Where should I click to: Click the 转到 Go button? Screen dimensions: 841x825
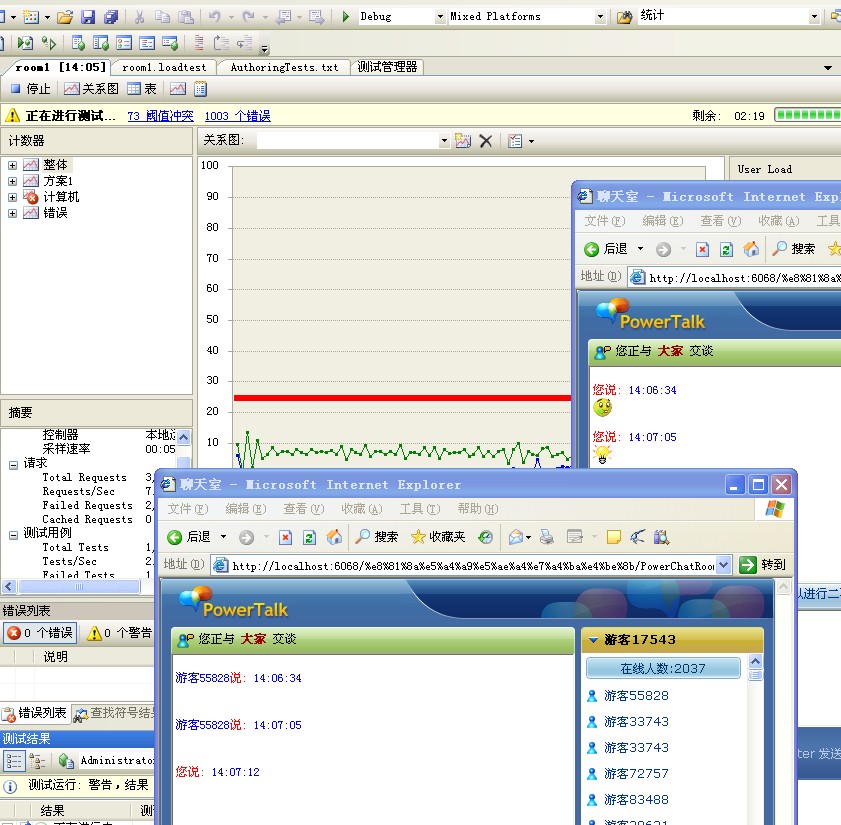point(762,565)
